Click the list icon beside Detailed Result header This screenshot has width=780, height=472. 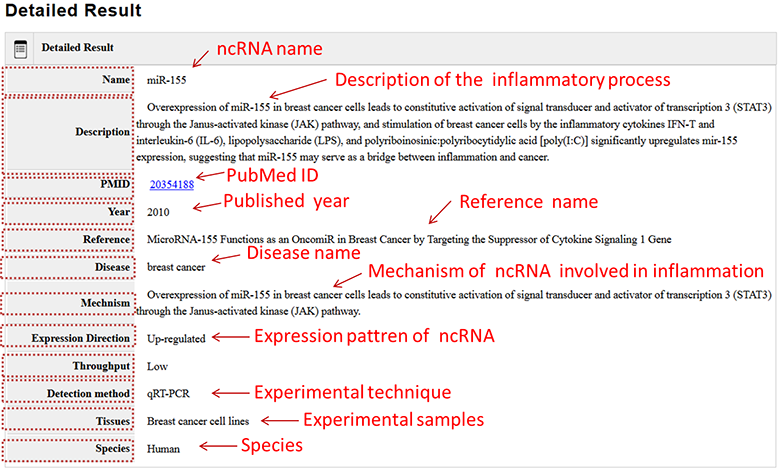point(20,48)
